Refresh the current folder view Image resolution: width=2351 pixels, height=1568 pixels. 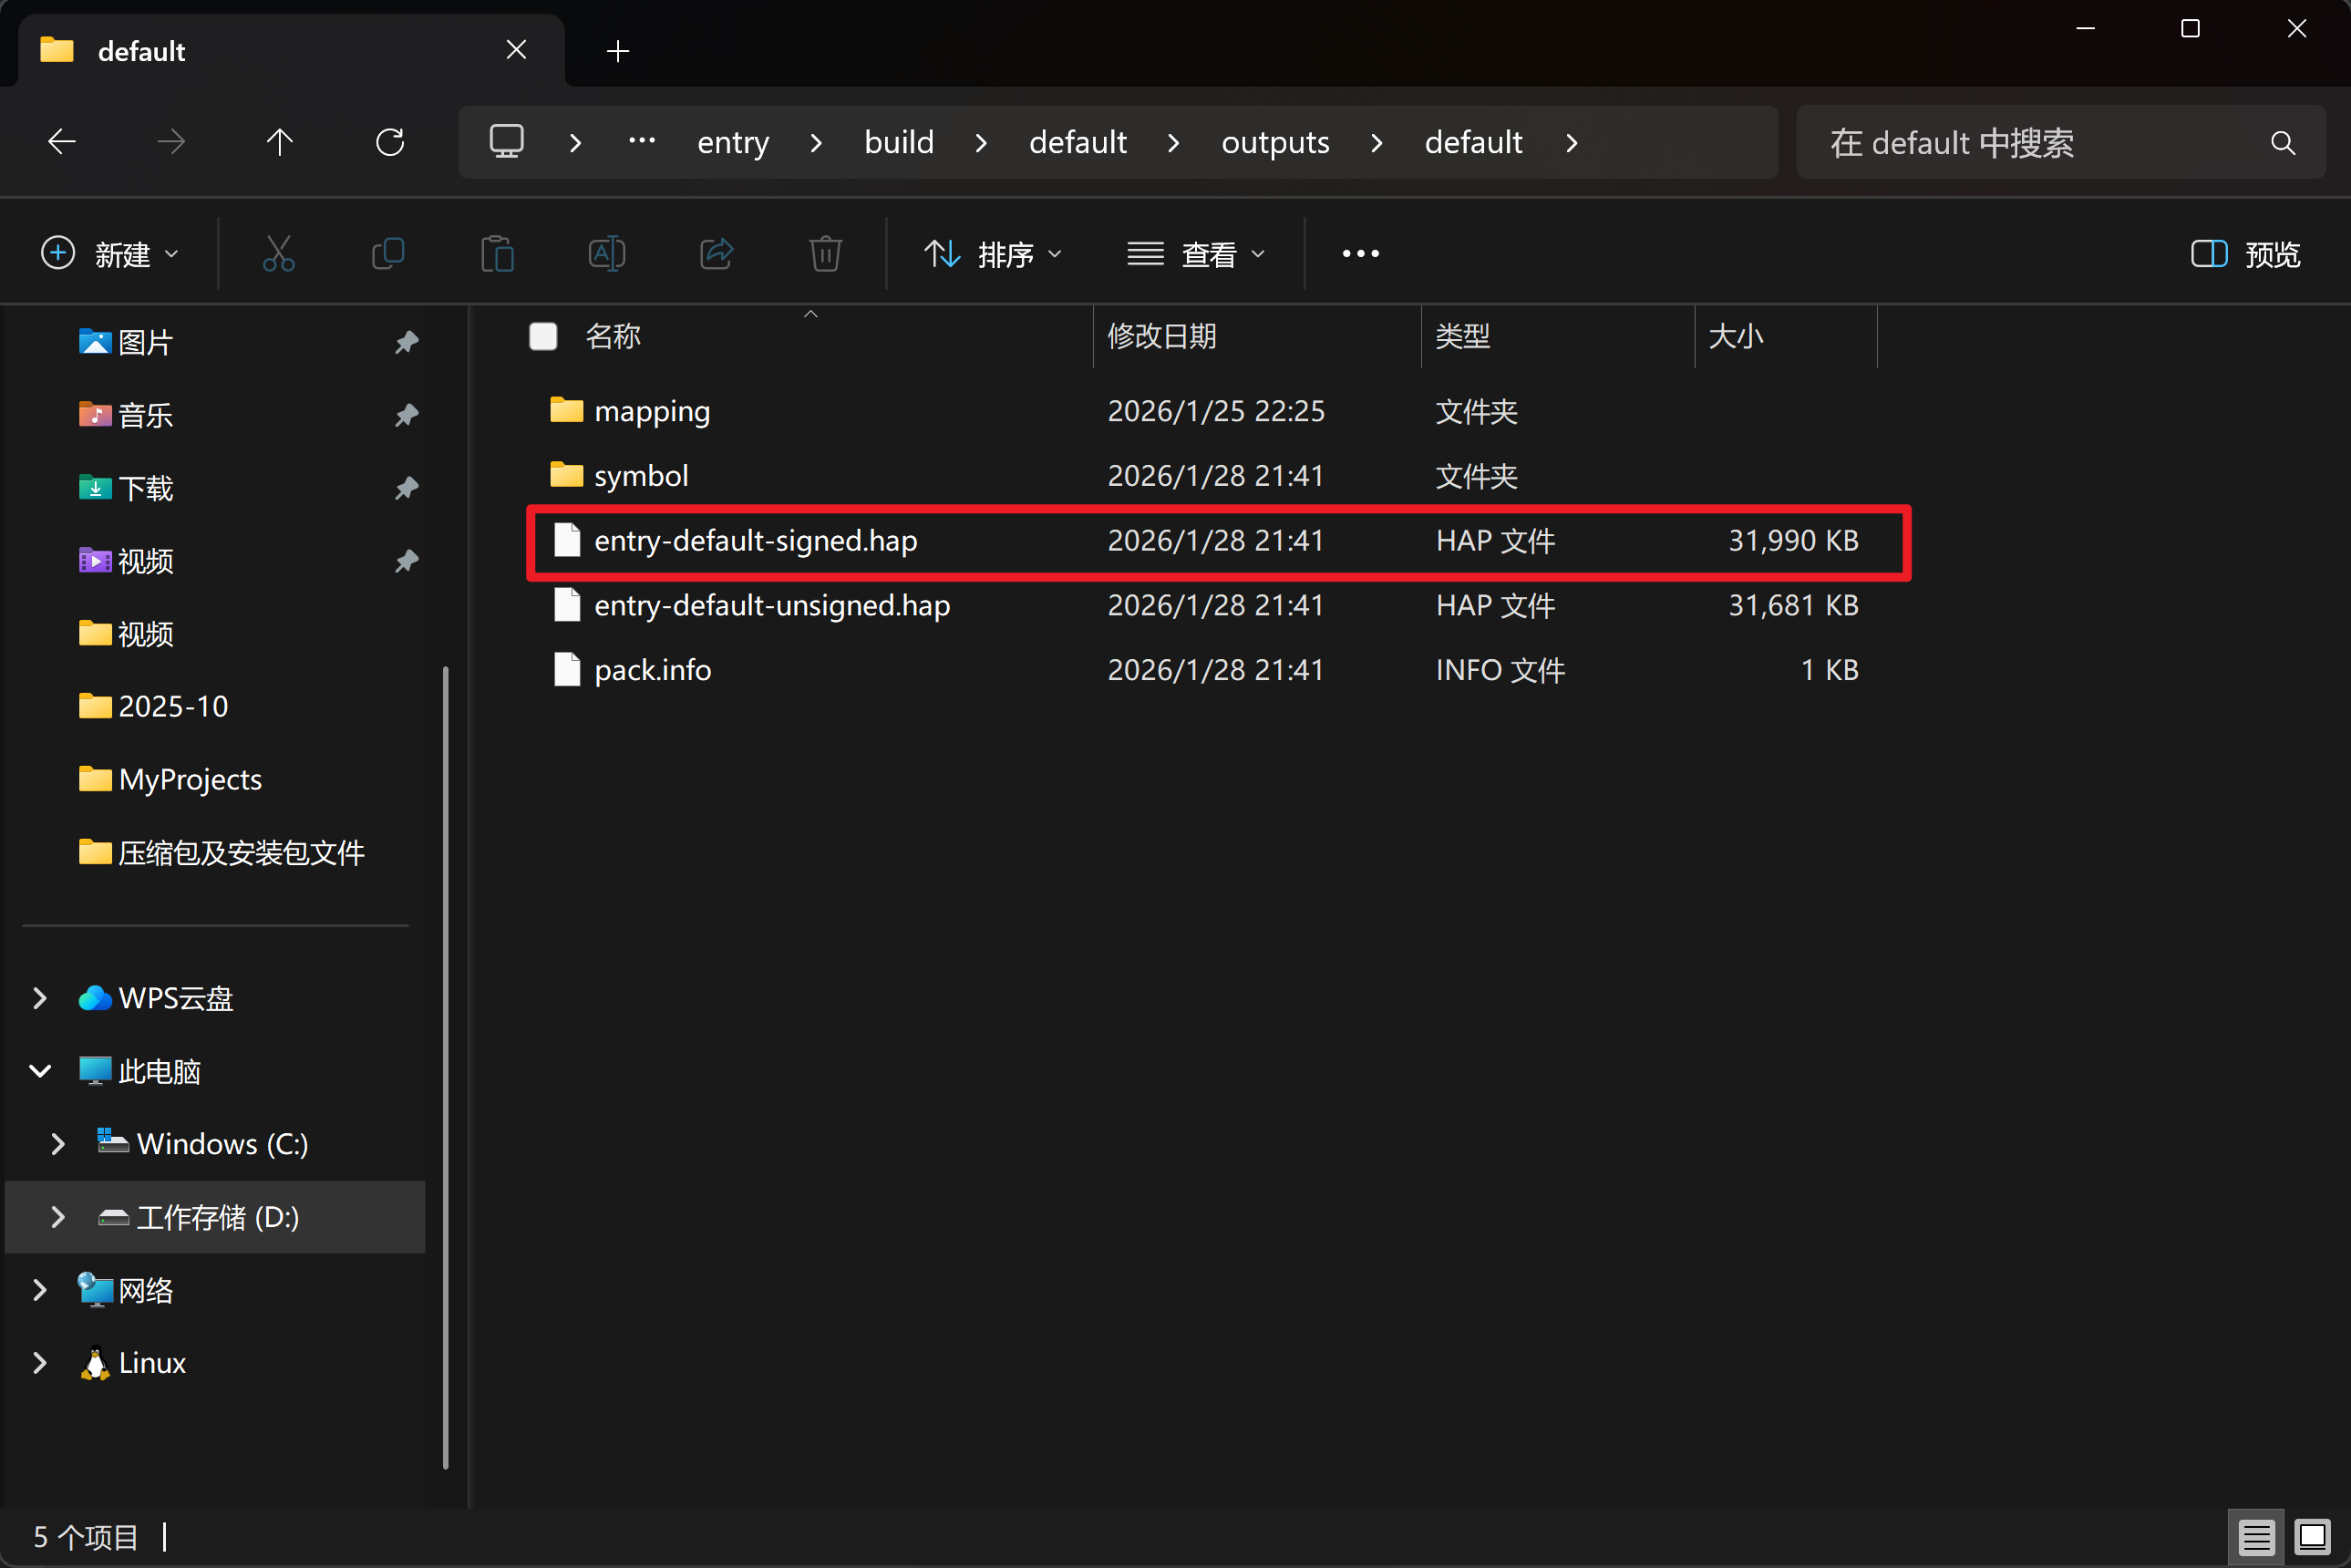pyautogui.click(x=390, y=142)
